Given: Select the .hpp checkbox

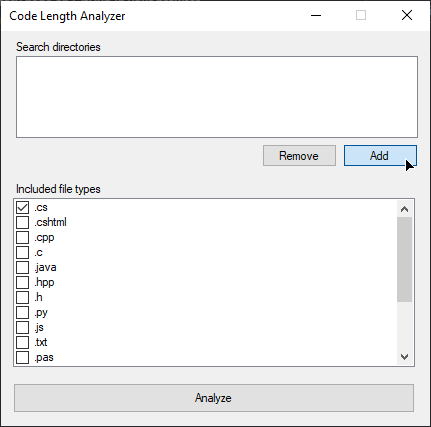Looking at the screenshot, I should pyautogui.click(x=22, y=282).
